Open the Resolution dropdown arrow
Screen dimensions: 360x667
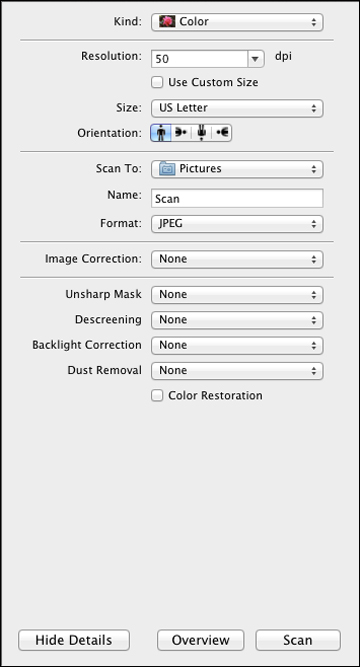tap(255, 59)
